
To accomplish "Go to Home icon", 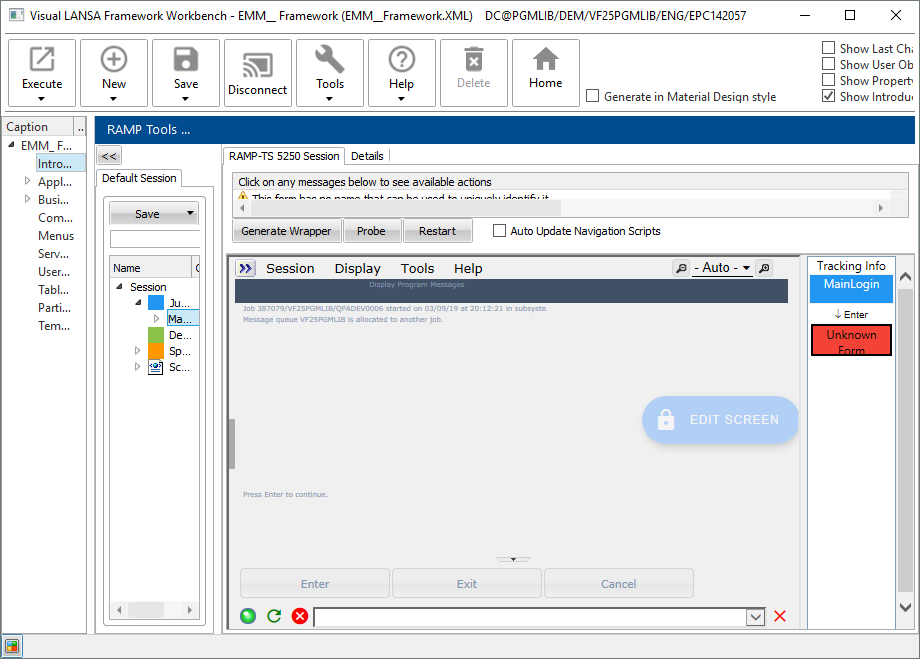I will (x=546, y=59).
